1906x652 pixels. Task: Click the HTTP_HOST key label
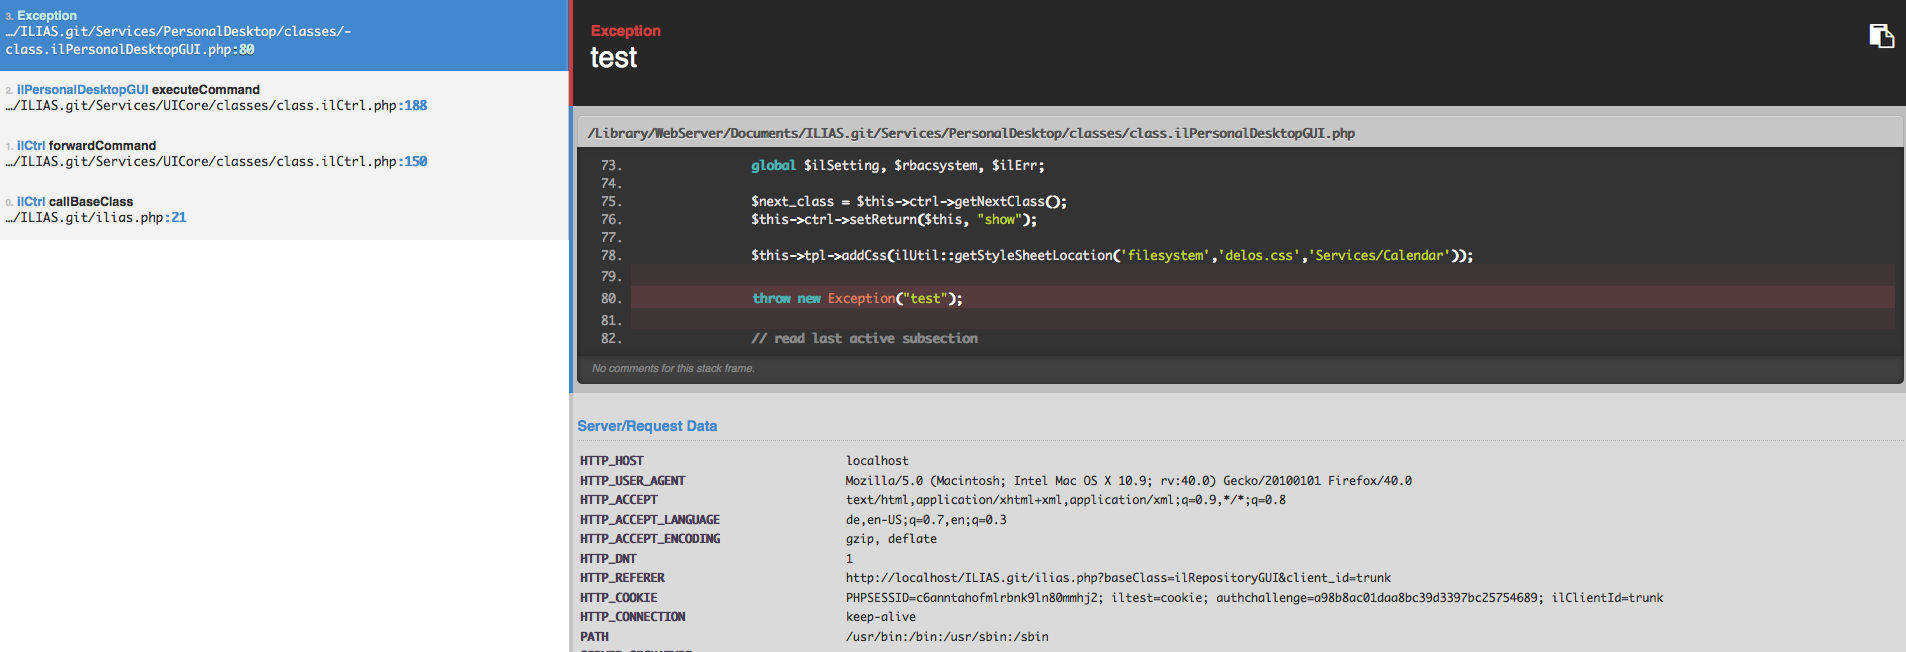click(x=612, y=461)
